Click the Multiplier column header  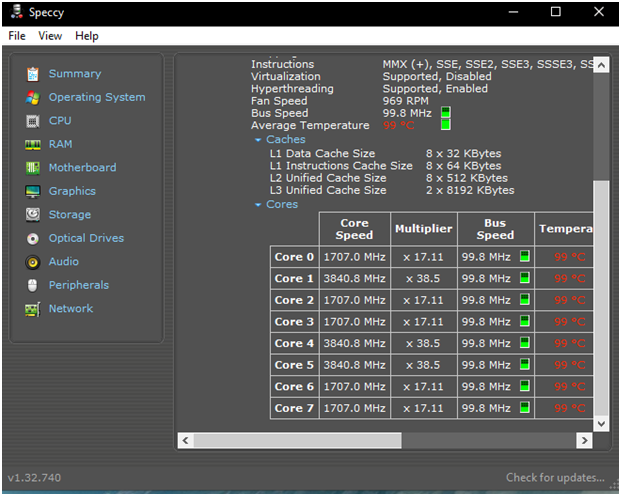point(424,229)
